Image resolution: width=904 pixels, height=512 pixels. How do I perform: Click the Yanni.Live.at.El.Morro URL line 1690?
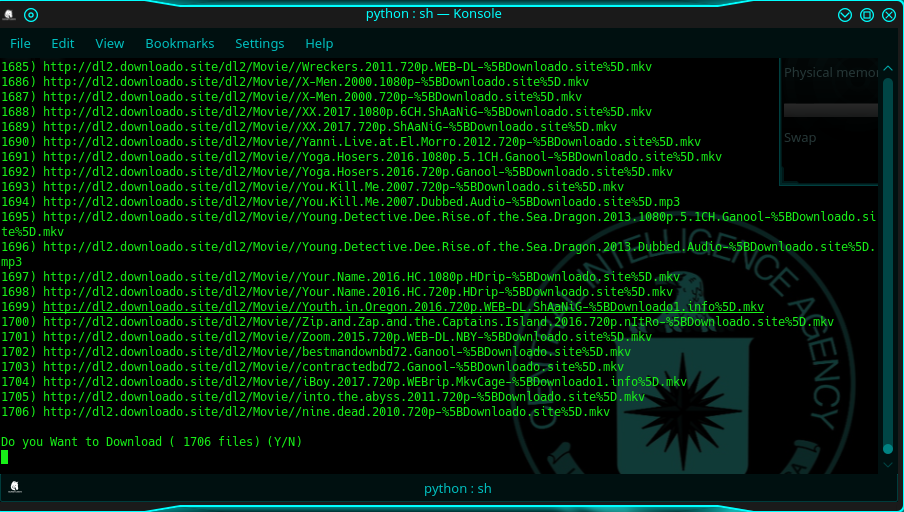tap(372, 142)
